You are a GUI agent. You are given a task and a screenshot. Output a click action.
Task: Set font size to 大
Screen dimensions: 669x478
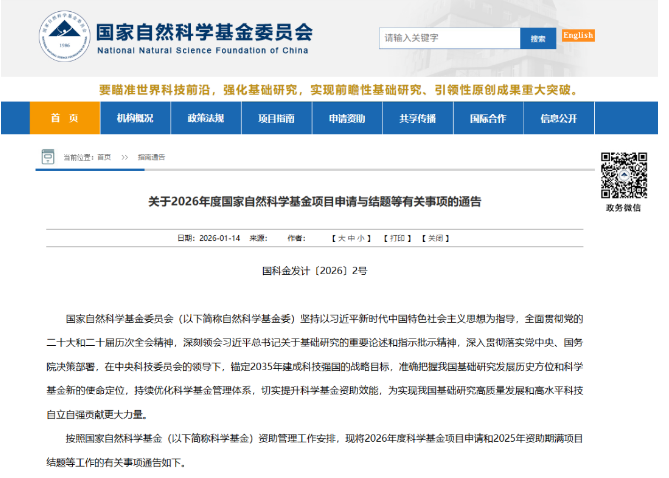click(342, 238)
